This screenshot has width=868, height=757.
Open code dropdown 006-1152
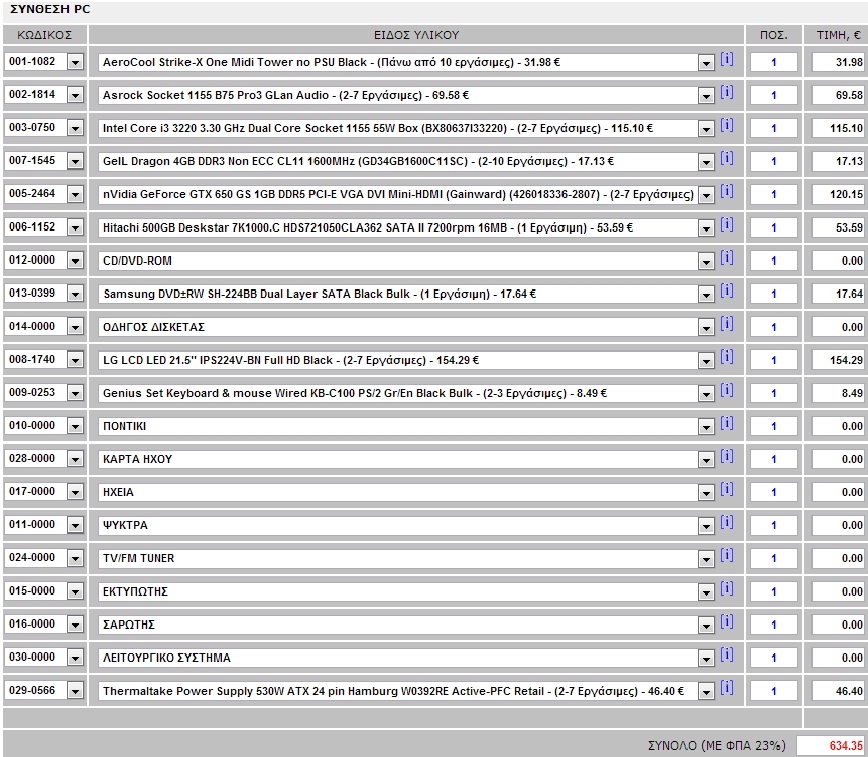[75, 228]
